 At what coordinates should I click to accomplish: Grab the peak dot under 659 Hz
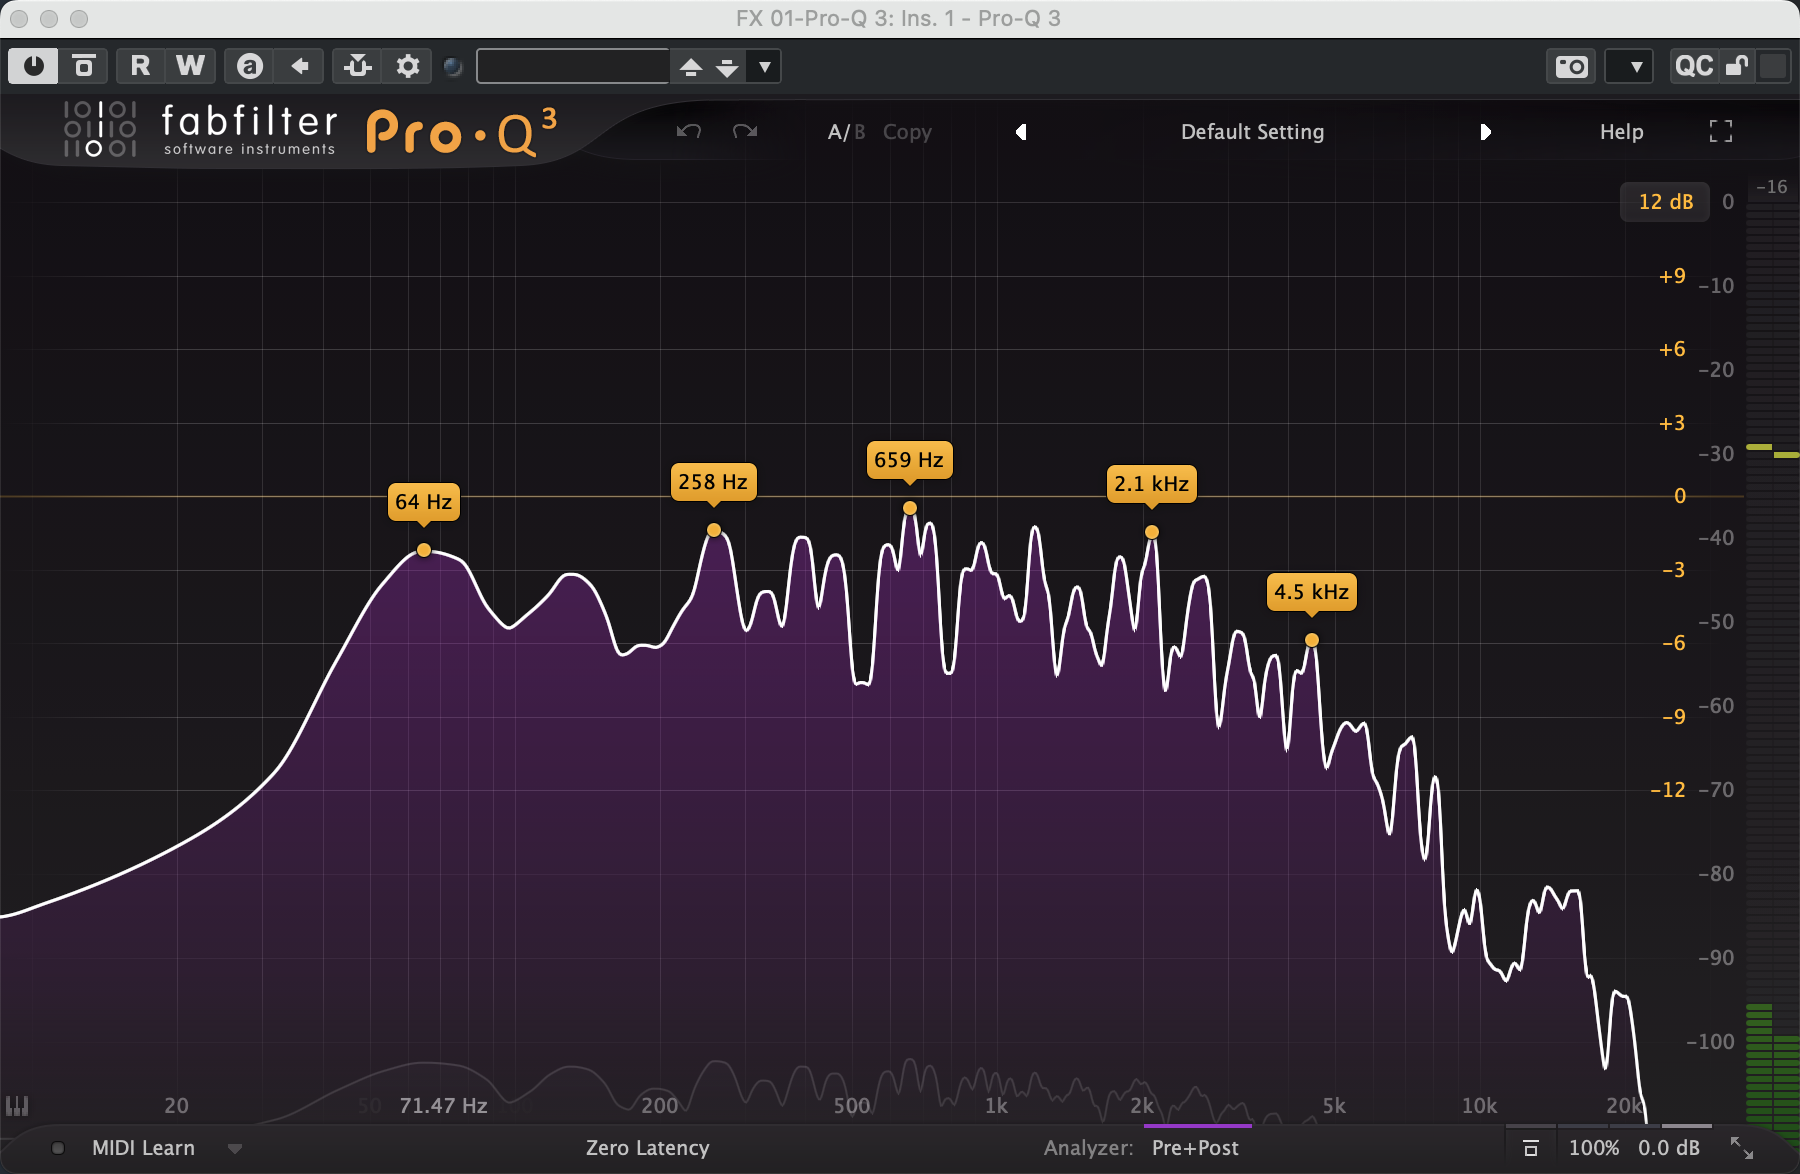coord(910,508)
